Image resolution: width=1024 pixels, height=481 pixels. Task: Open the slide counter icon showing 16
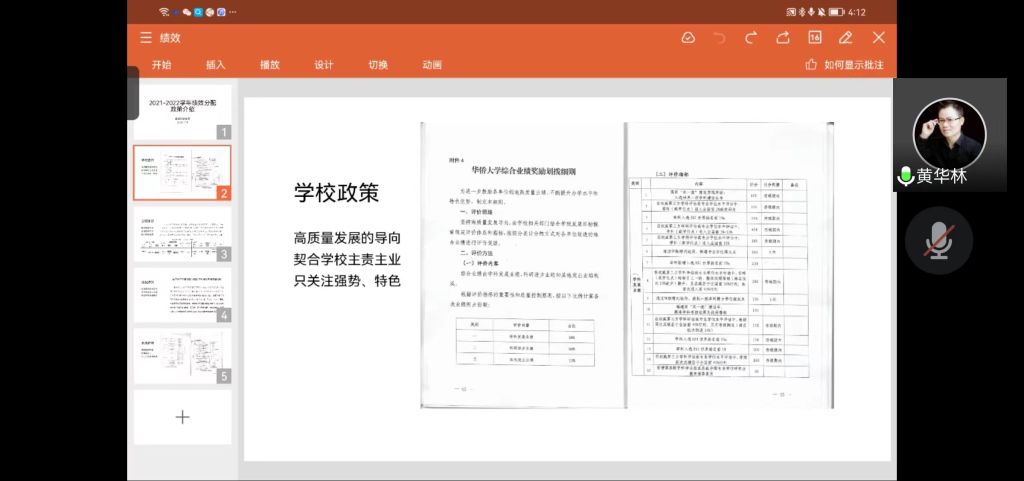coord(814,38)
